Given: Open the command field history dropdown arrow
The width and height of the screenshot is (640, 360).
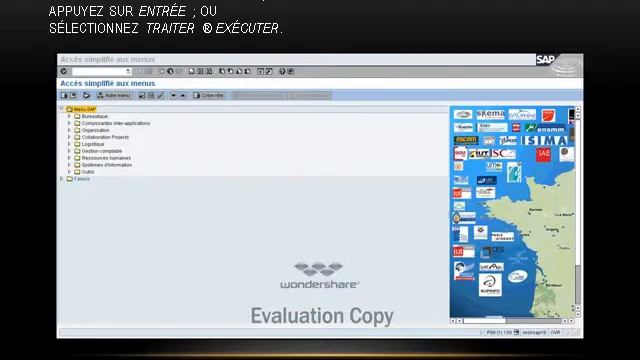Looking at the screenshot, I should 128,71.
